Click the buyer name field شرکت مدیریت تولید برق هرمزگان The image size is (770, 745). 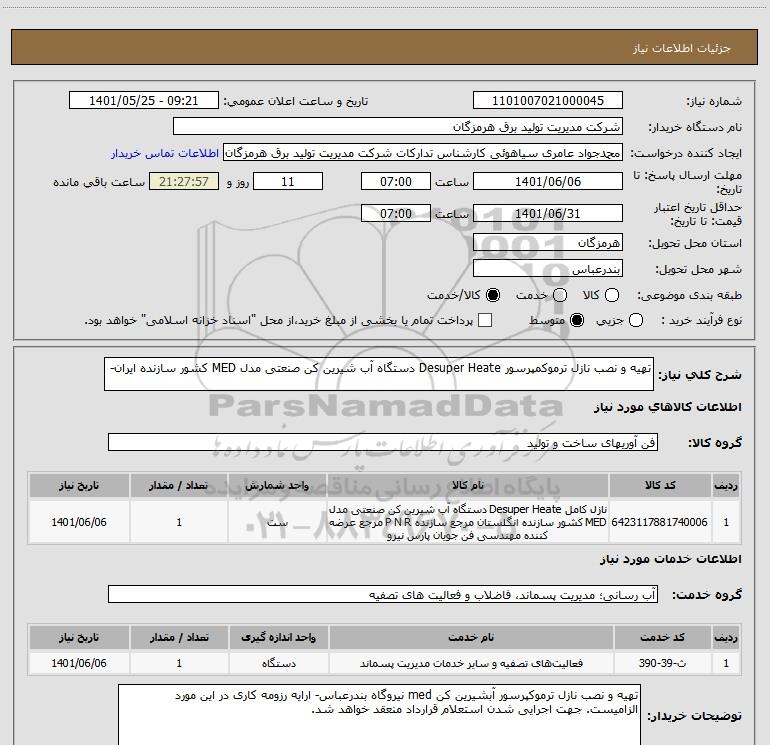398,126
